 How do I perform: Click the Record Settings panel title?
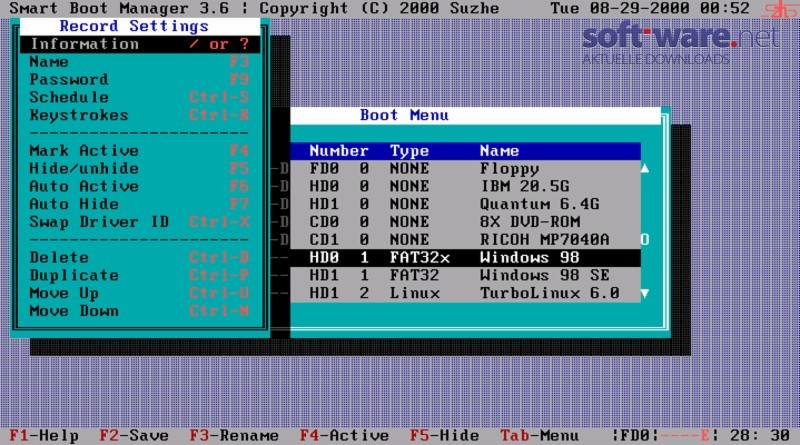[134, 26]
